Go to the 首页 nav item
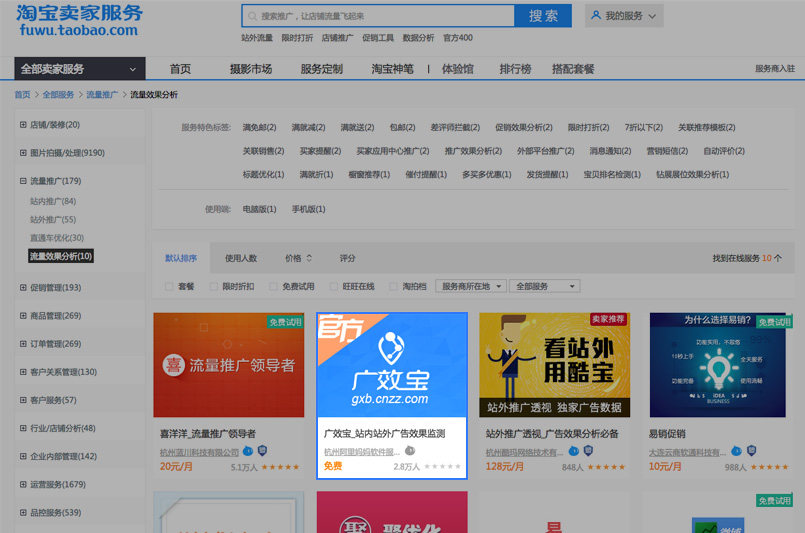Screen dimensions: 805x533 180,69
